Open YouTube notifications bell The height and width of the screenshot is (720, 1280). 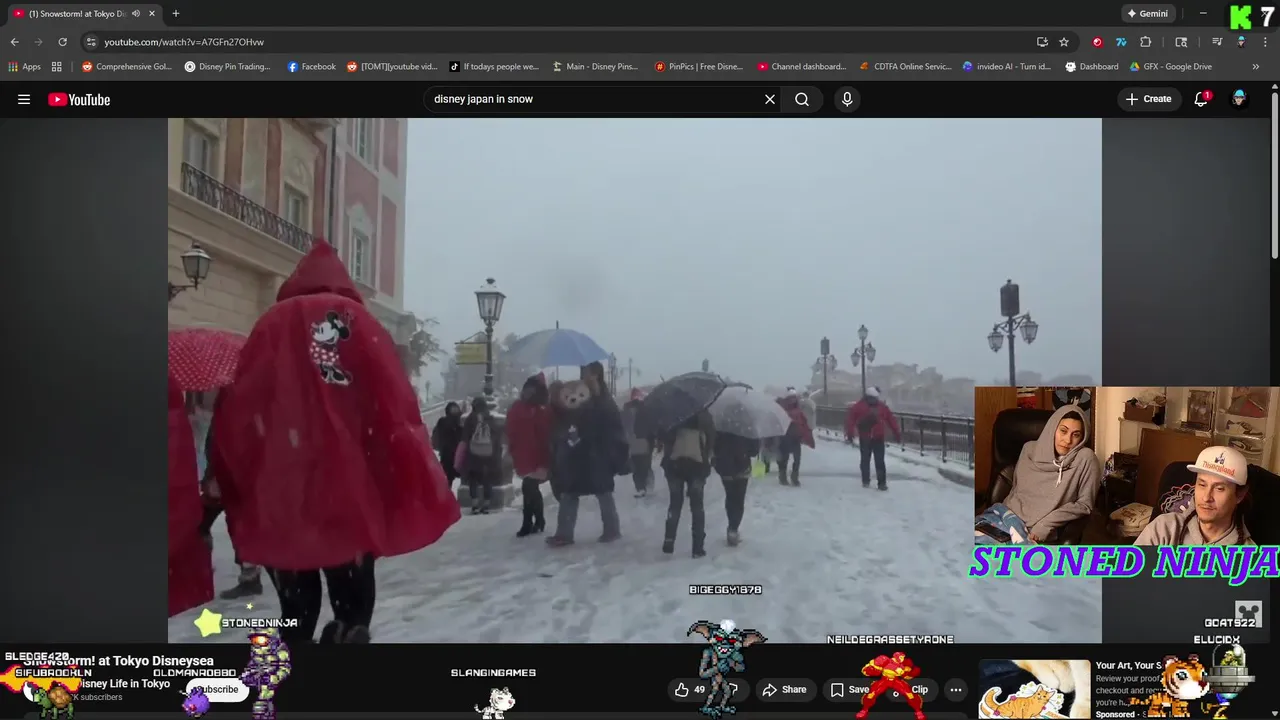click(1201, 99)
